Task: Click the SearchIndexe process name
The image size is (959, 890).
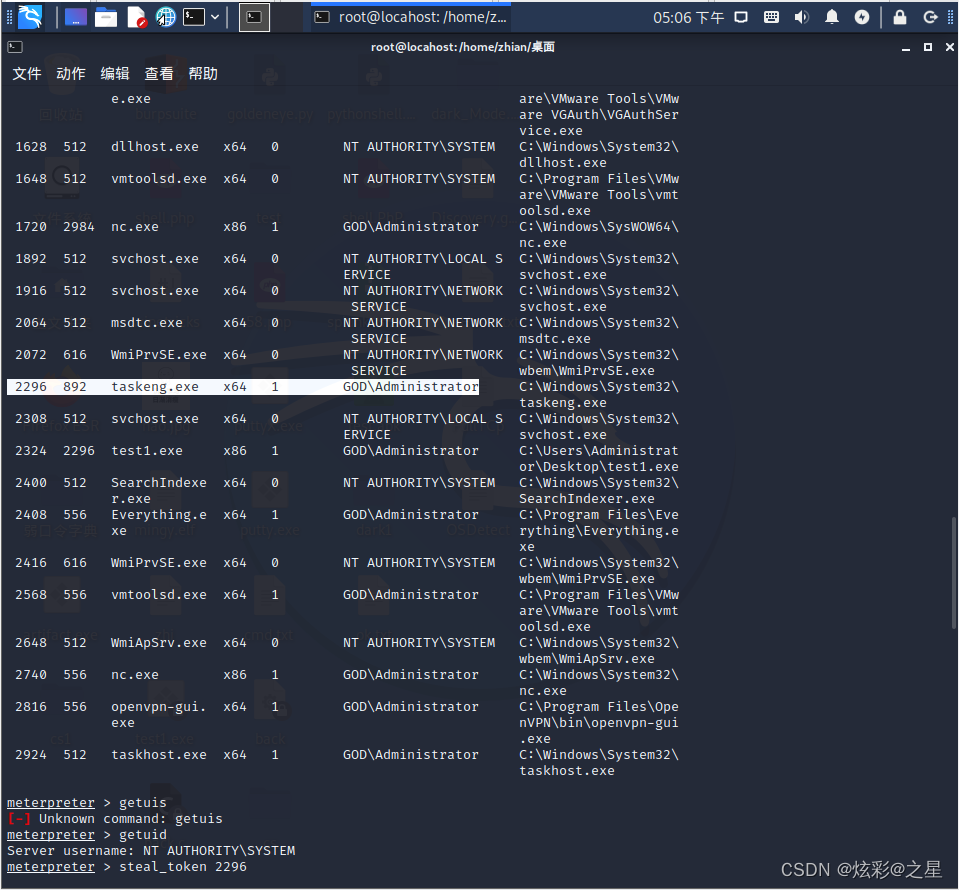Action: (159, 483)
